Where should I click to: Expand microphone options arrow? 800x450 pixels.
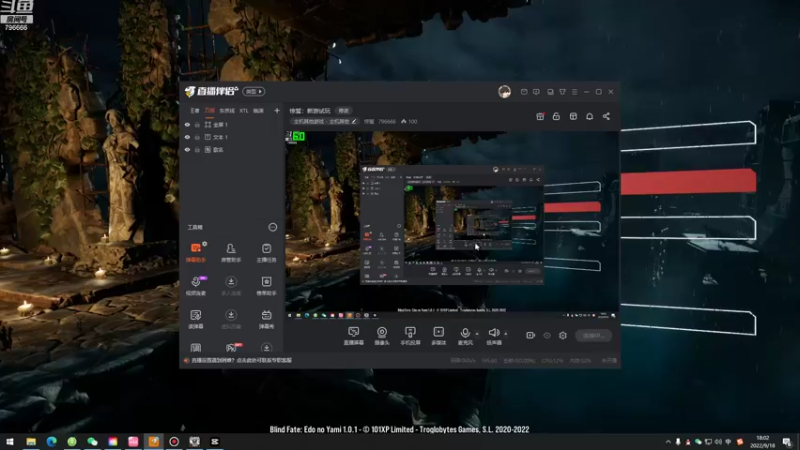(477, 334)
